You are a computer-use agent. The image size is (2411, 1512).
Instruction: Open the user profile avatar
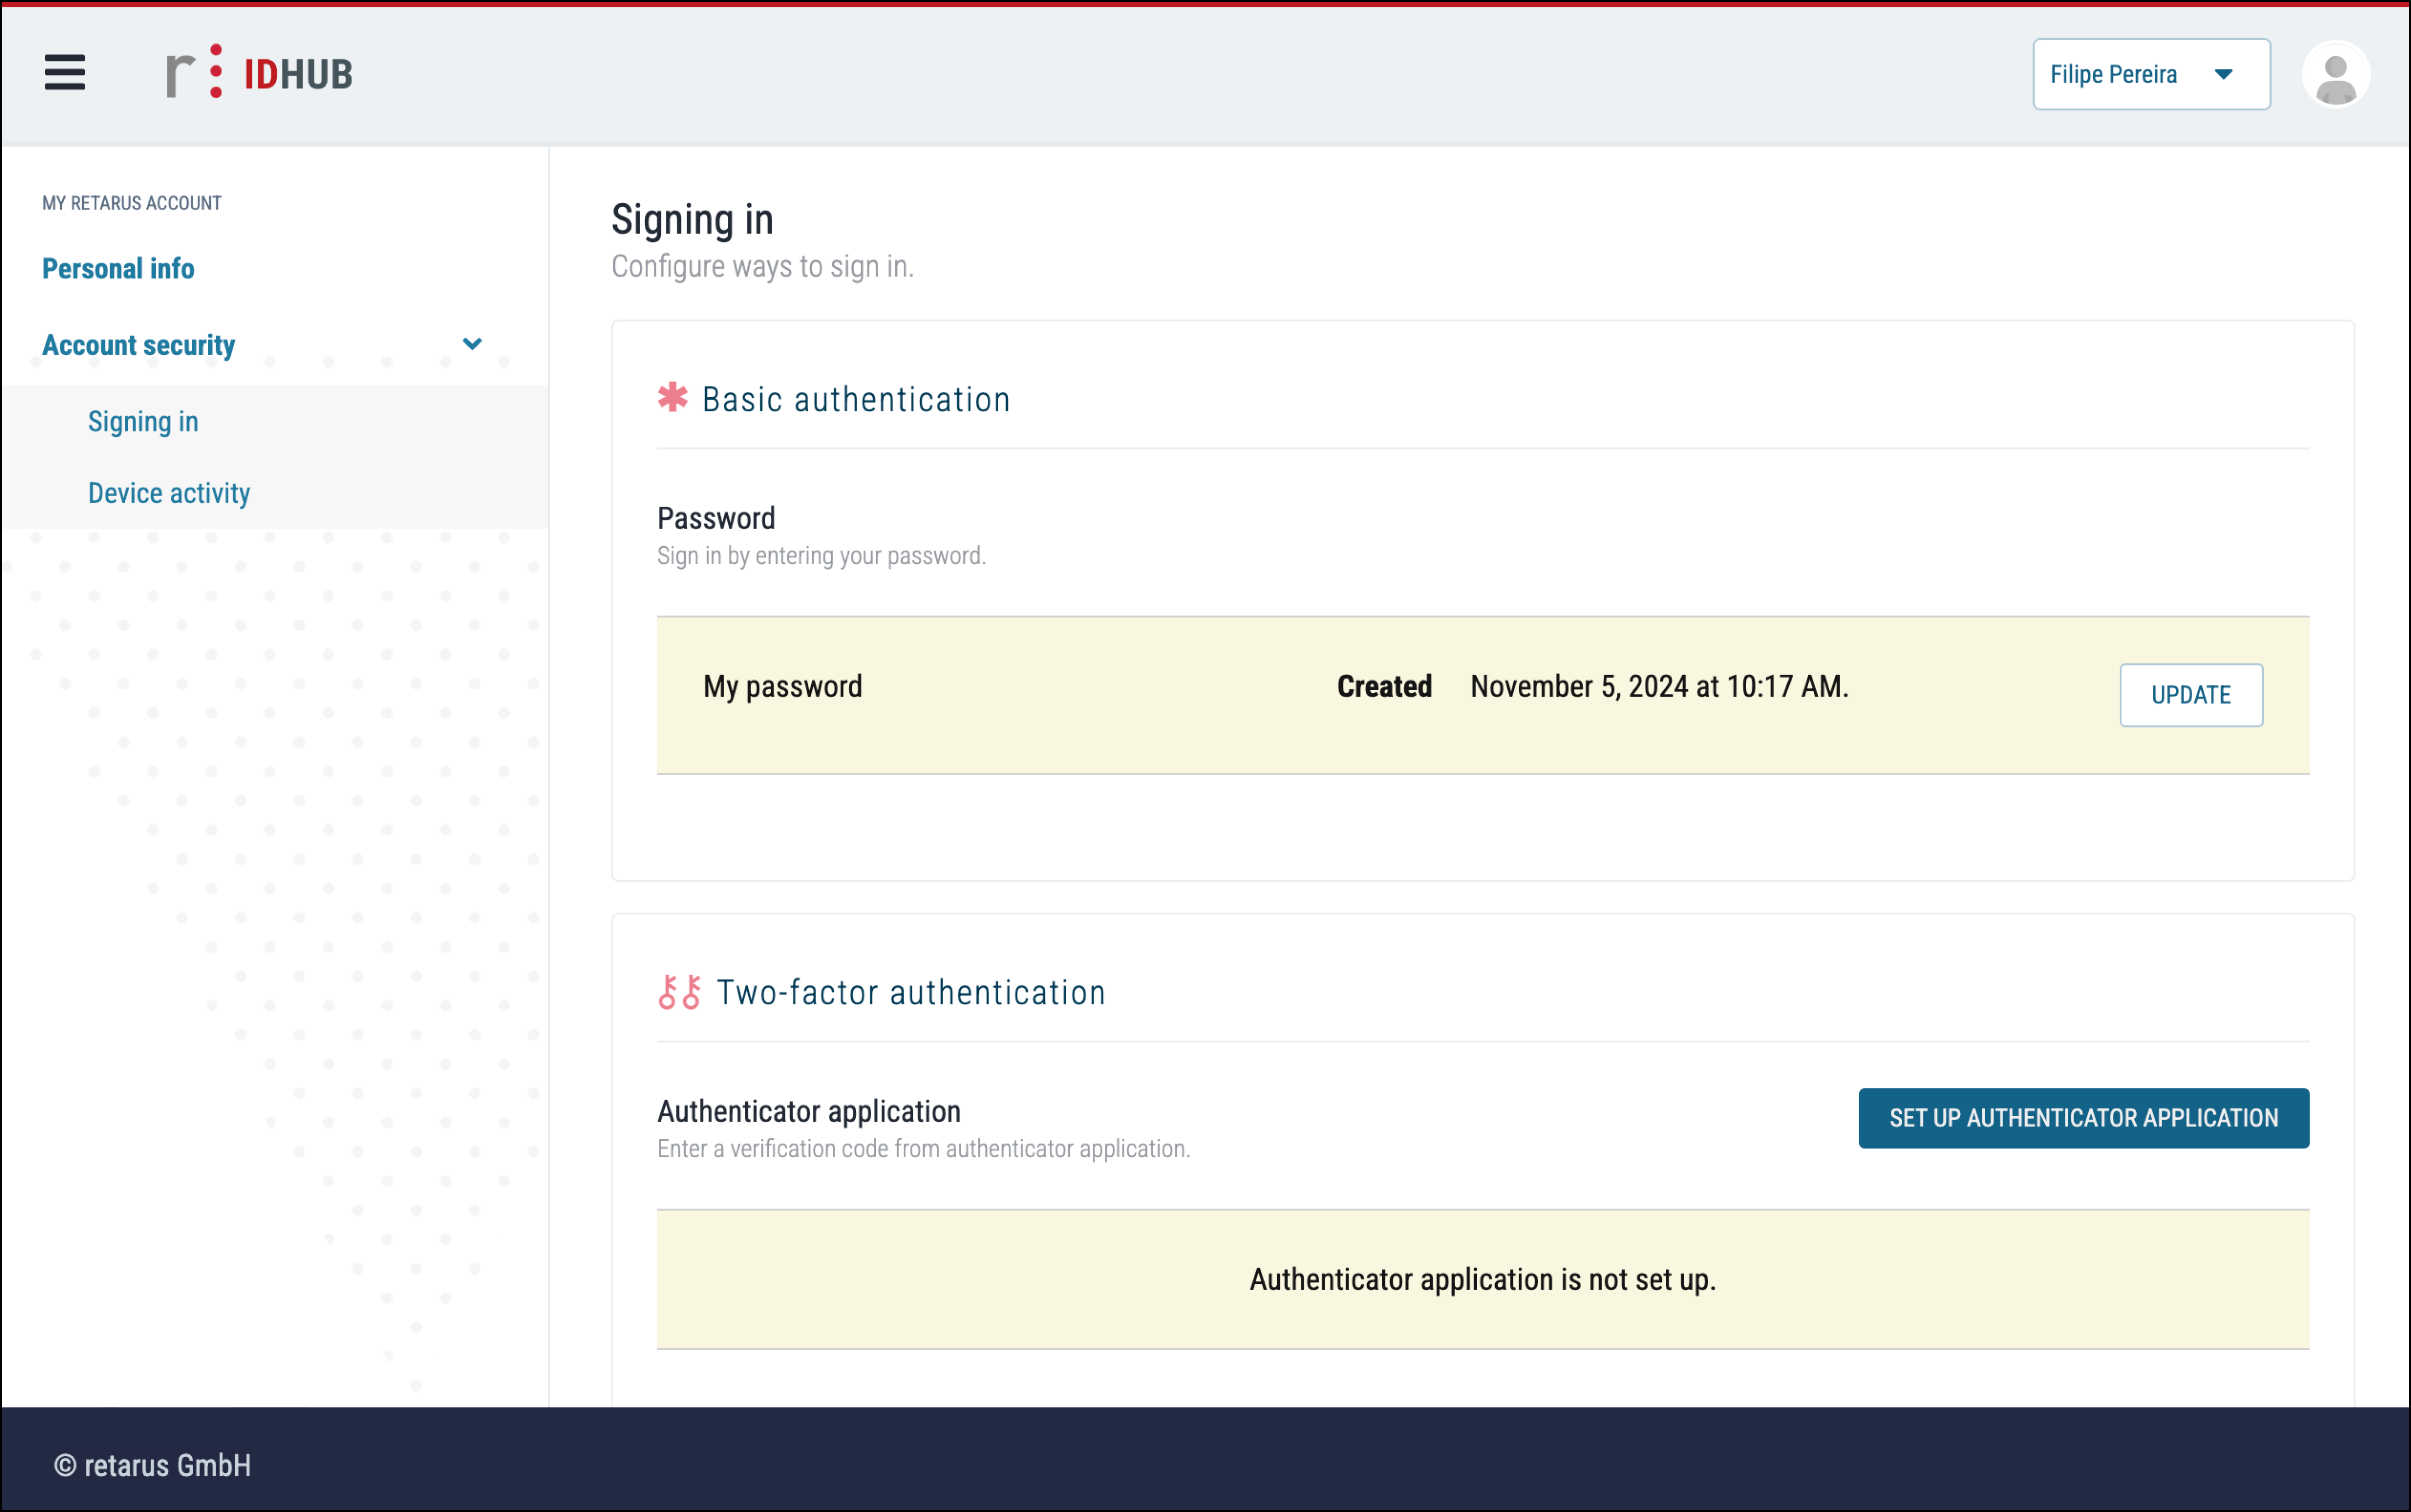2335,75
